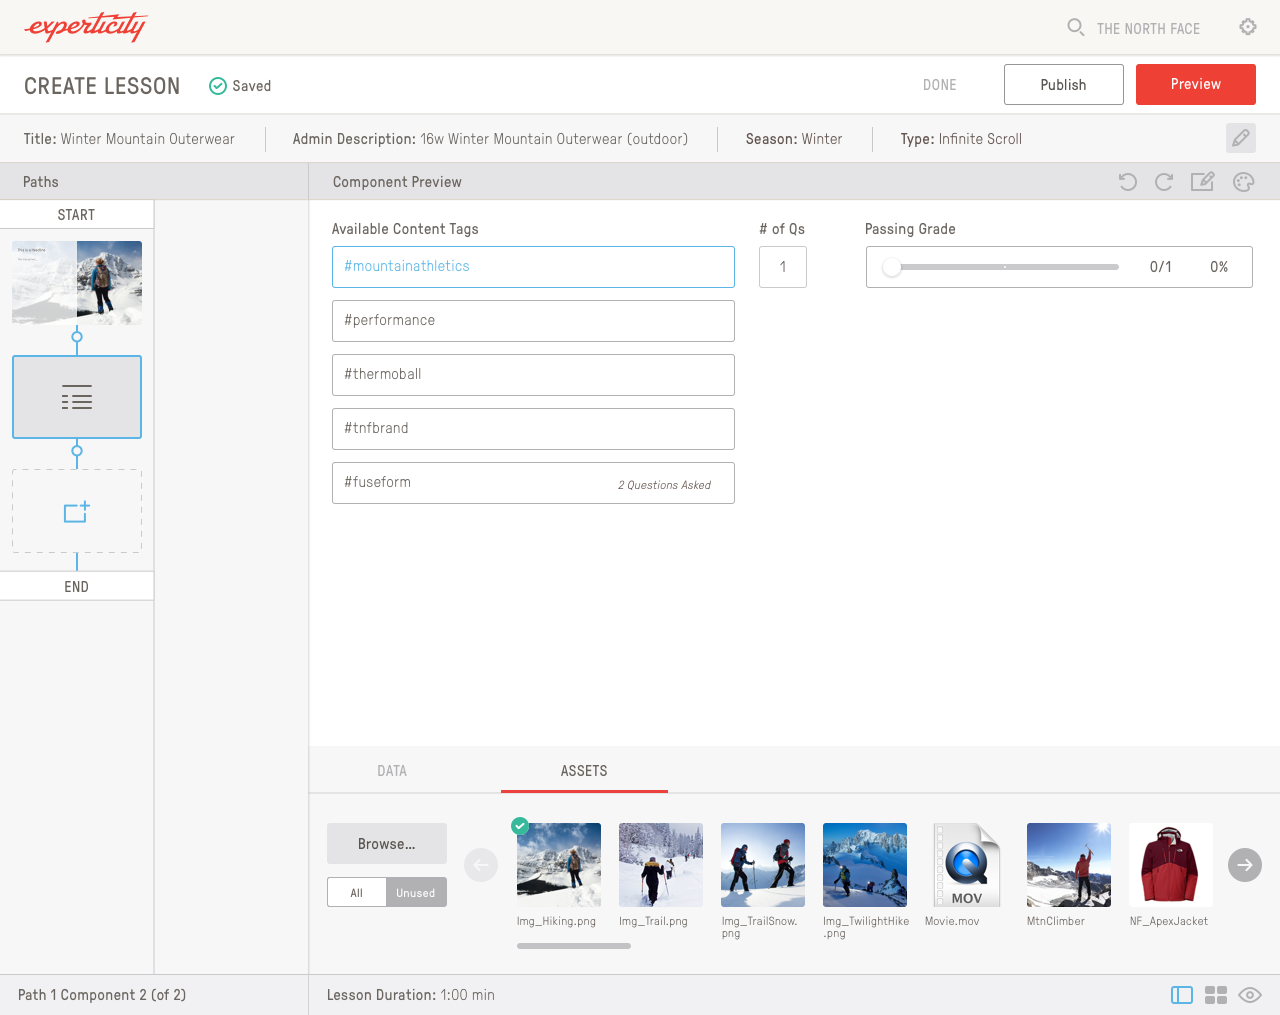Screen dimensions: 1280x1015
Task: Select the MtnClimber asset thumbnail
Action: pyautogui.click(x=1069, y=865)
